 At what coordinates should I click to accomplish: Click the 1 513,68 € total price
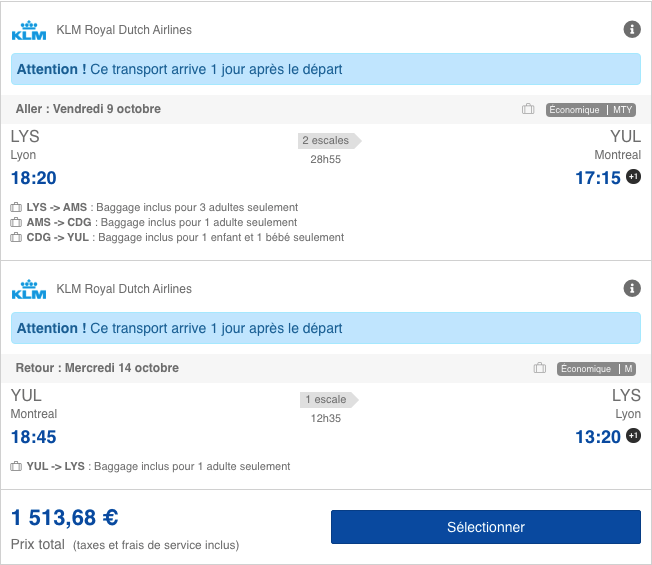coord(65,518)
